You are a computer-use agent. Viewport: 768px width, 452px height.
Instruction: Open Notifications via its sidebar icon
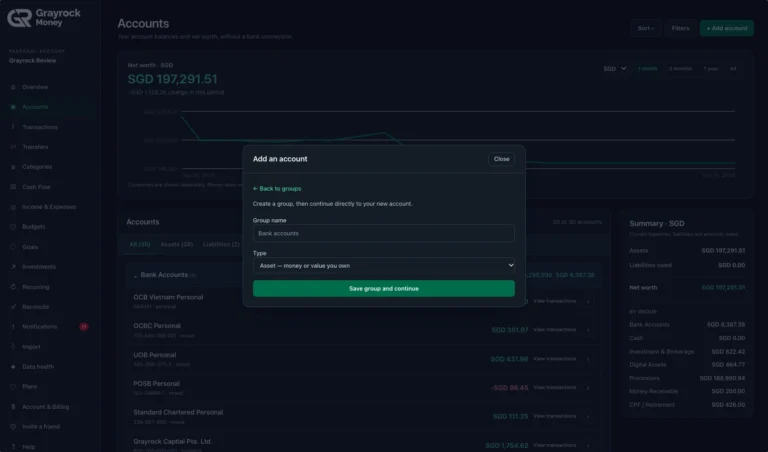pyautogui.click(x=13, y=327)
